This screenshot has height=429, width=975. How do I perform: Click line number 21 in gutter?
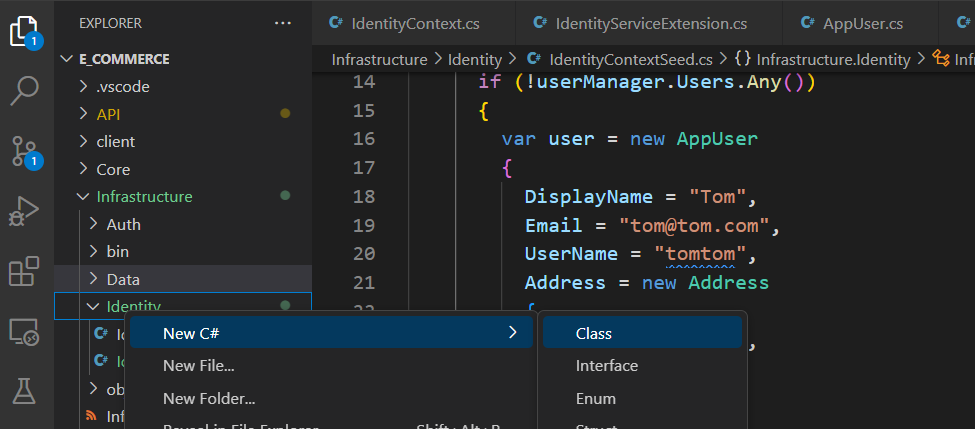tap(364, 282)
